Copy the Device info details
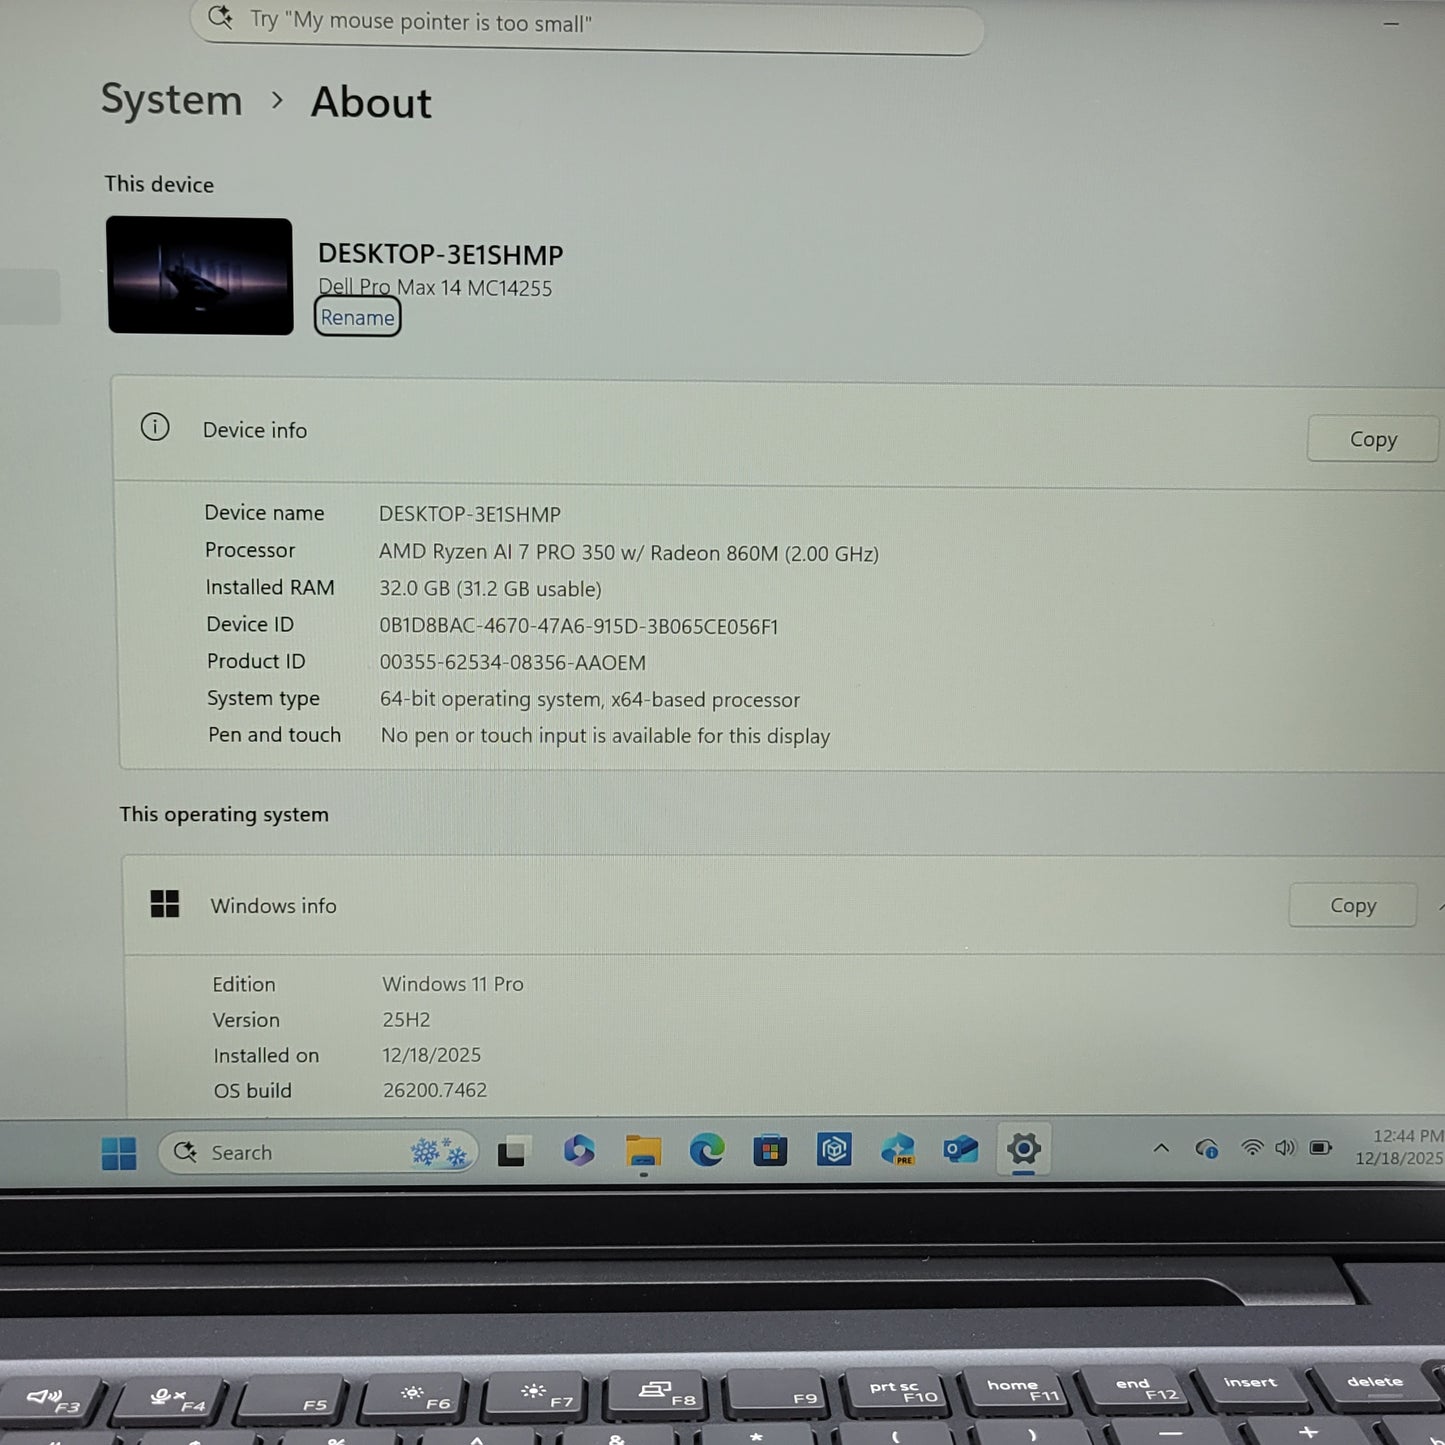1445x1445 pixels. pyautogui.click(x=1372, y=439)
